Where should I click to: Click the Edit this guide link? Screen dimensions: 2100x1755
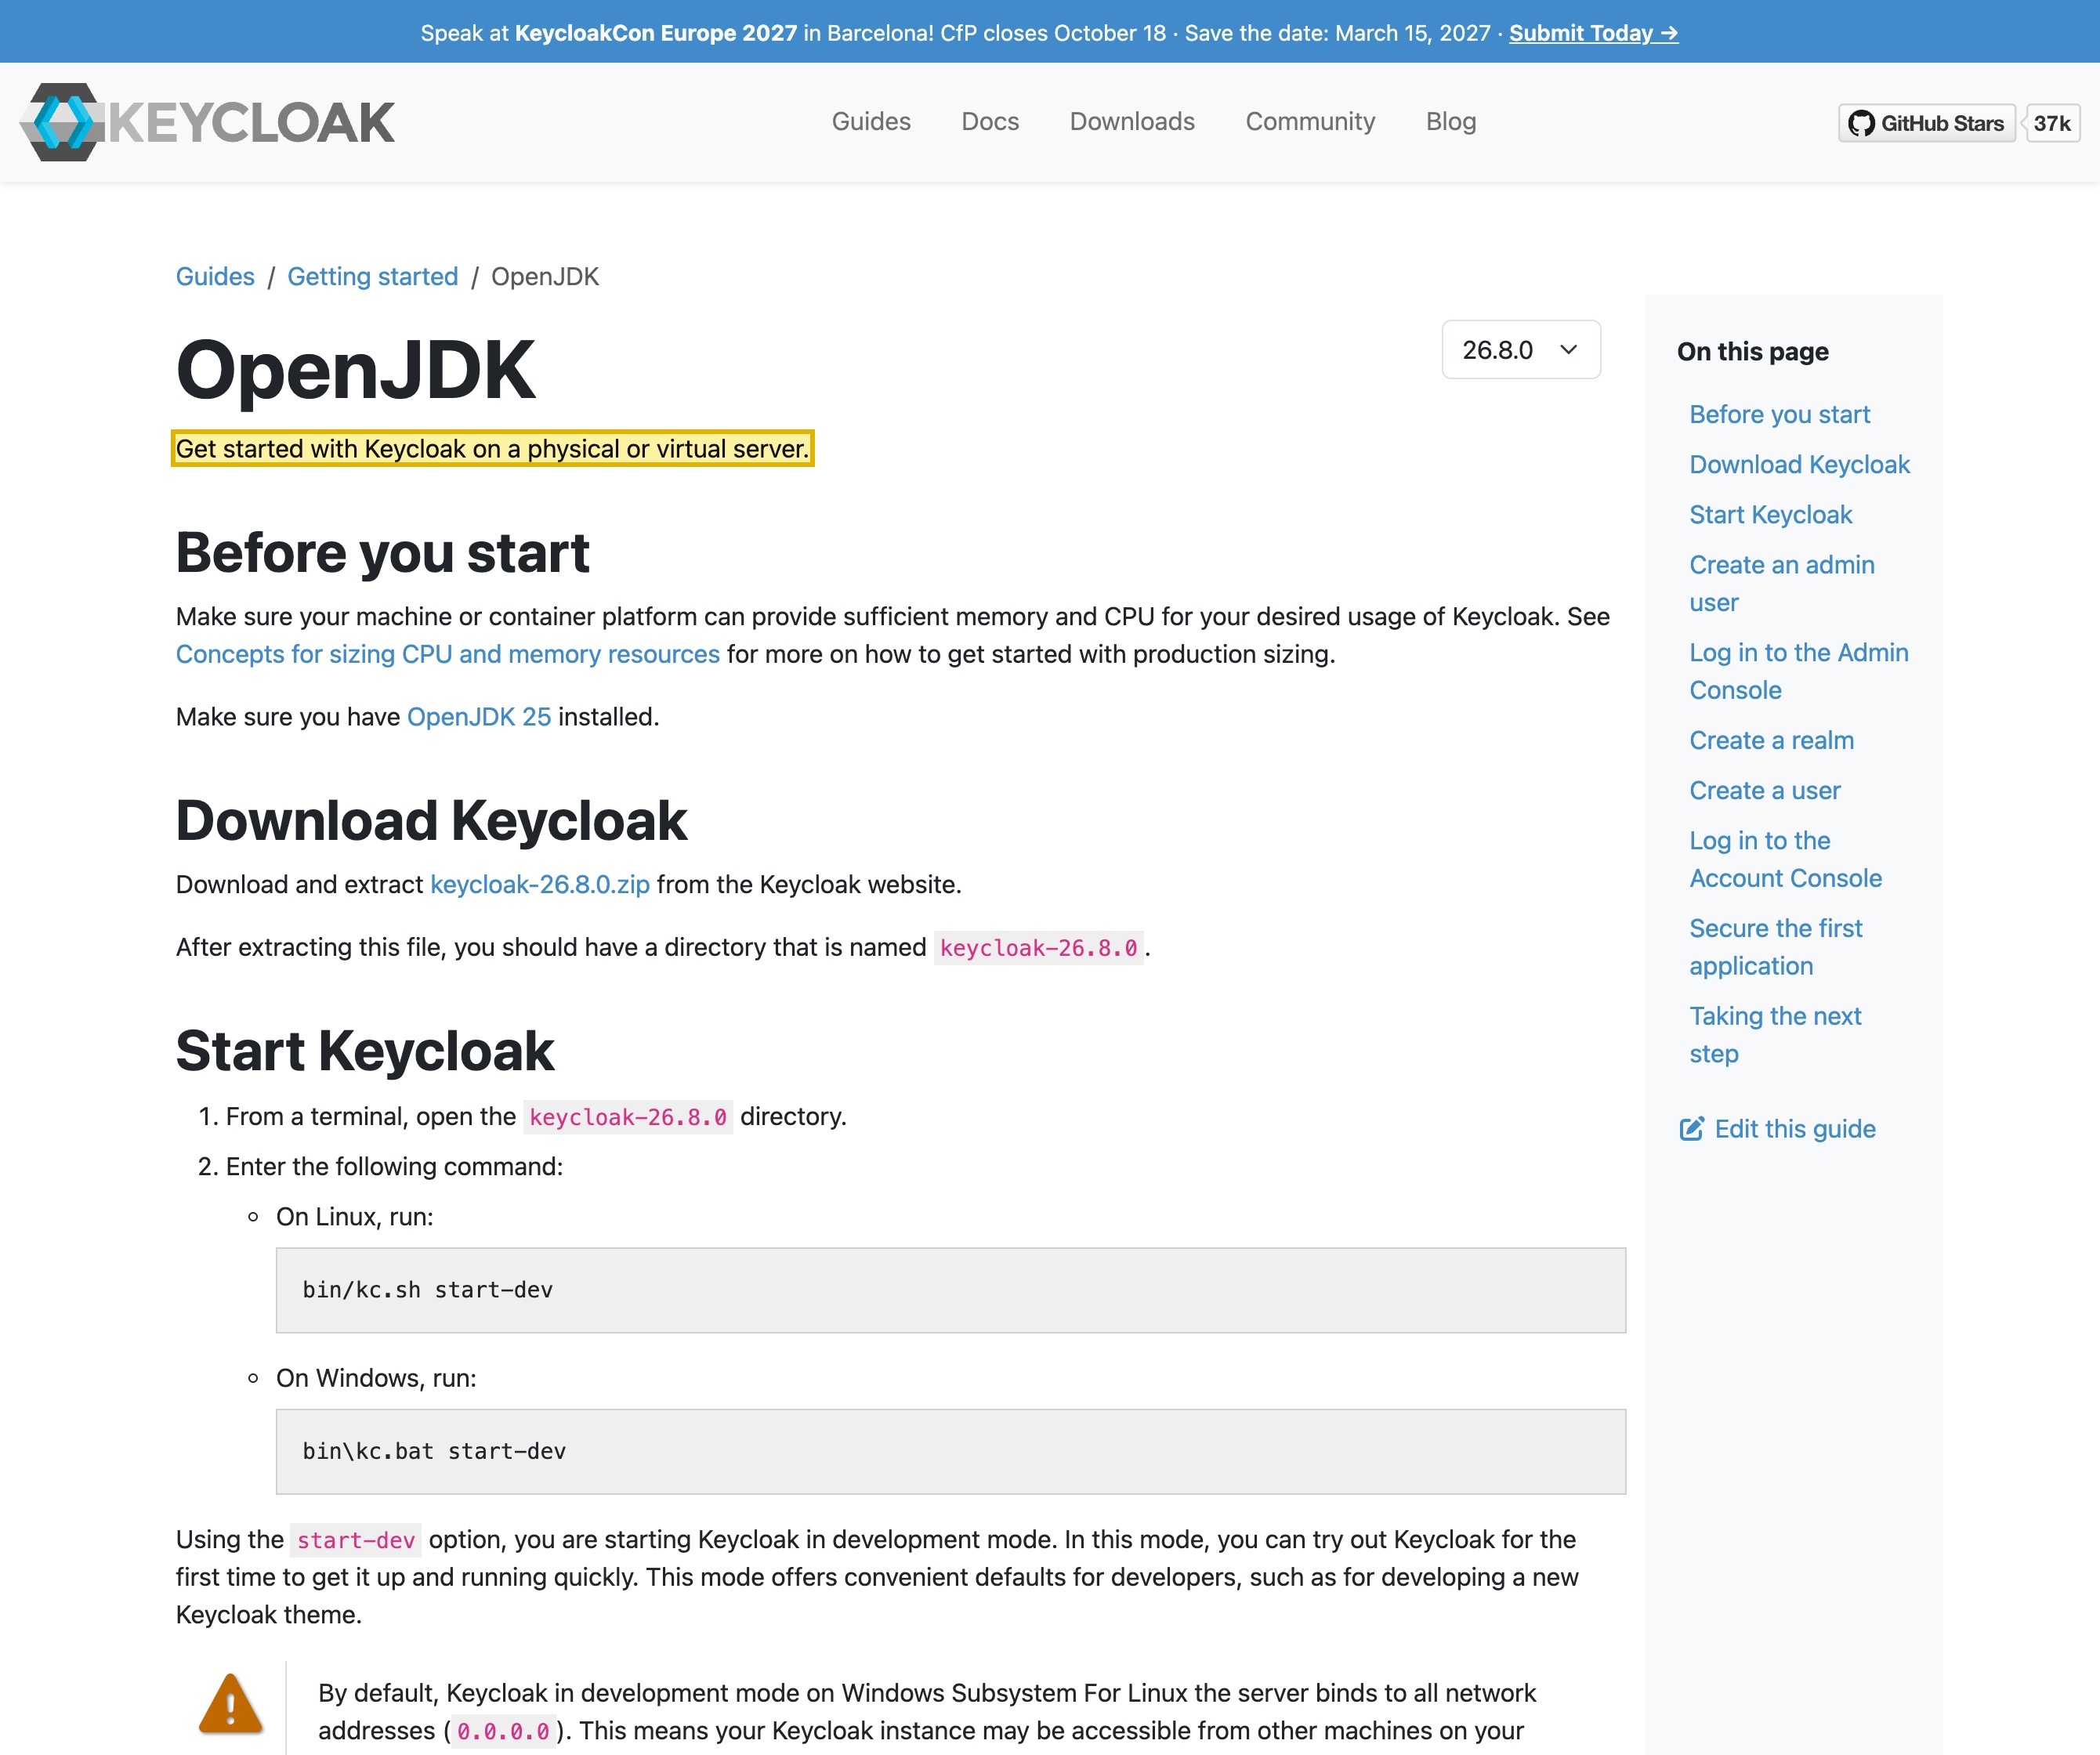1795,1129
